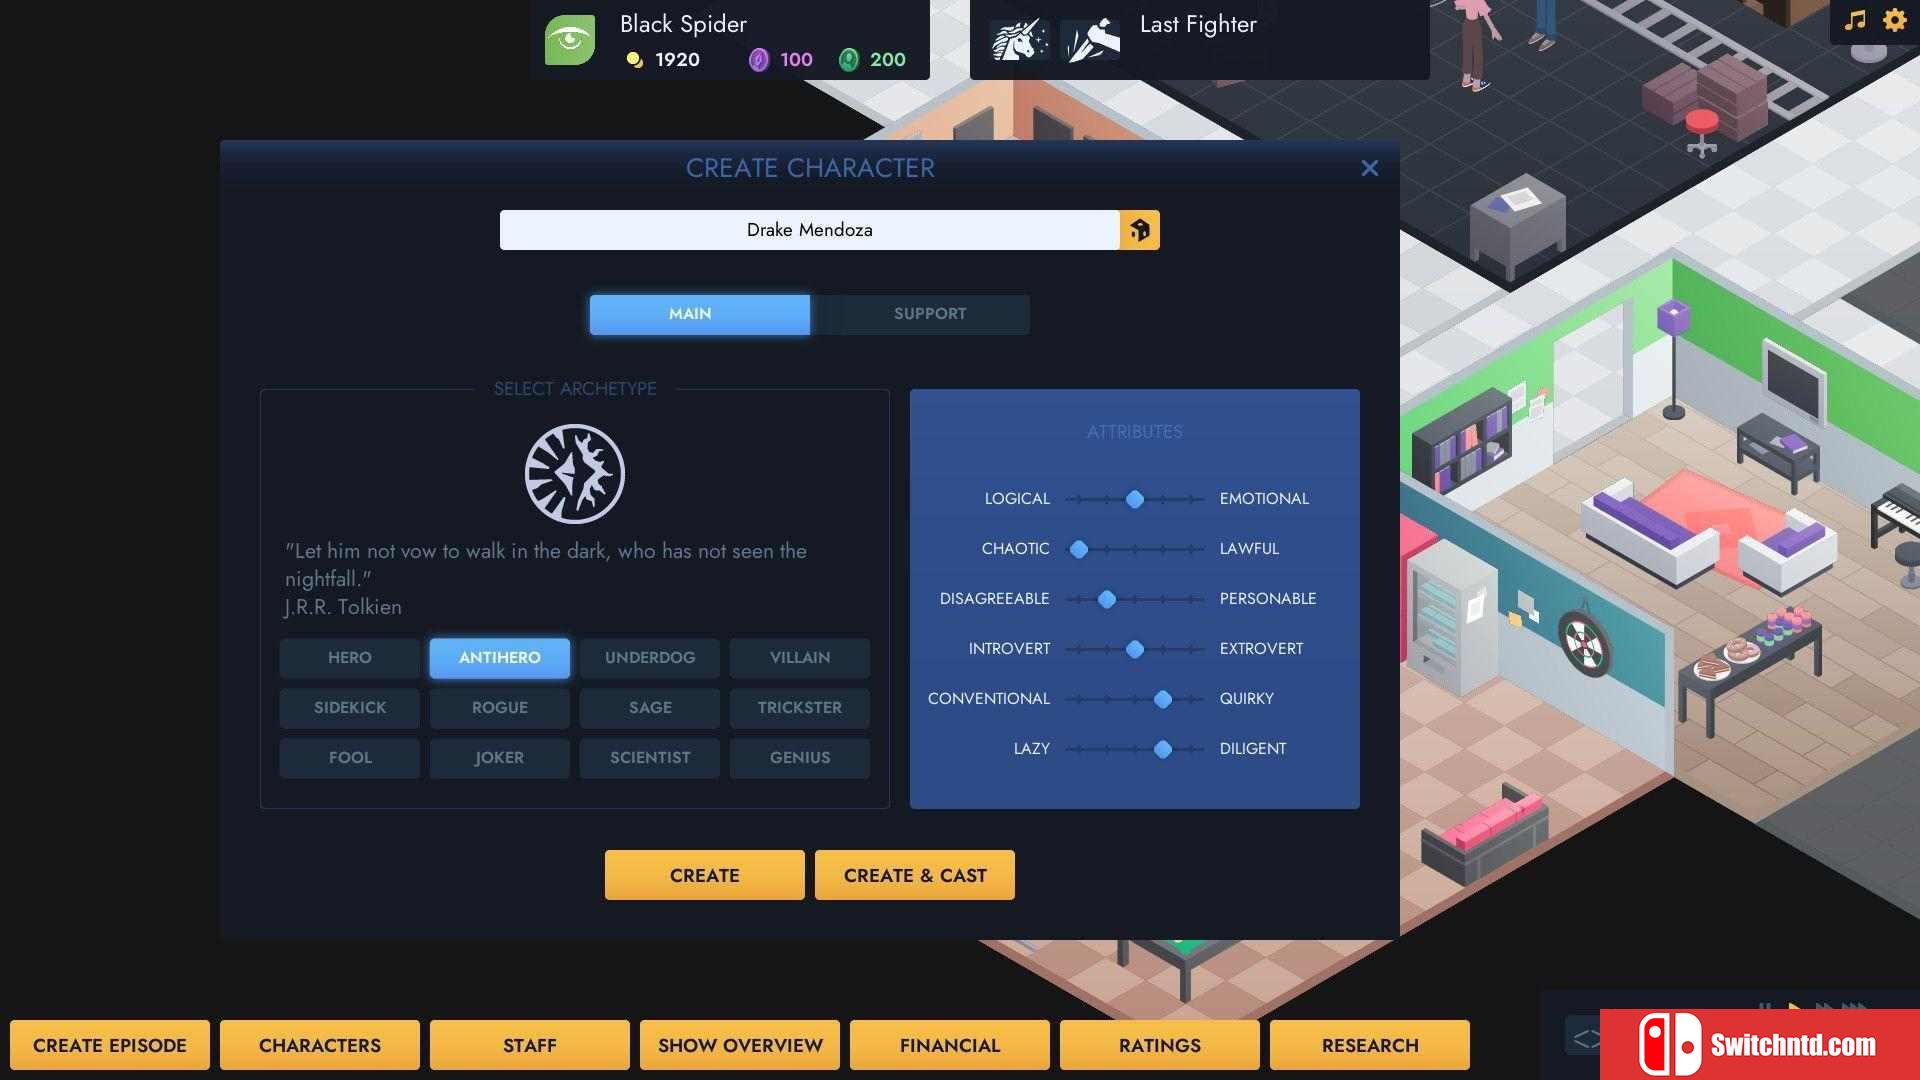Click the randomize character name icon
This screenshot has height=1080, width=1920.
pos(1138,229)
